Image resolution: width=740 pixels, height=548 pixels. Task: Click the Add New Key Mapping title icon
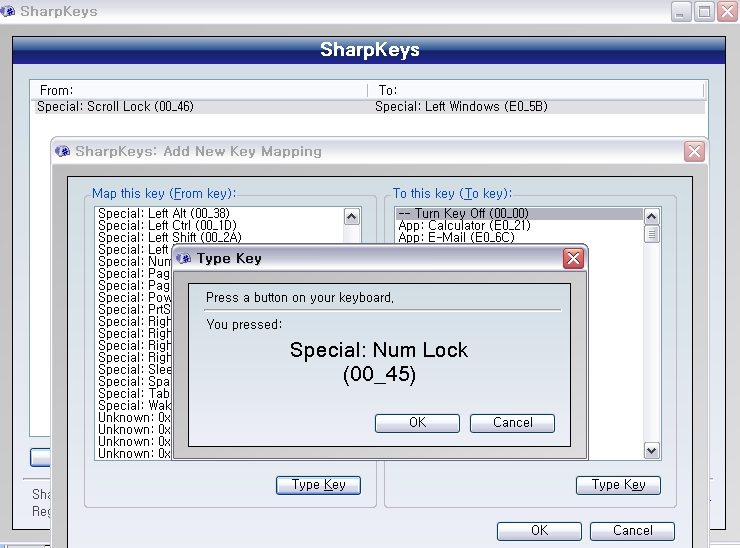click(62, 152)
